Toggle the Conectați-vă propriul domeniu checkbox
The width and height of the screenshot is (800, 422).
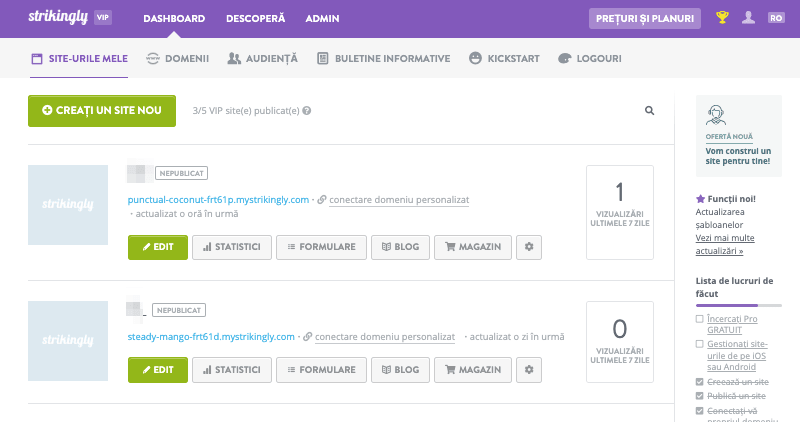pyautogui.click(x=699, y=410)
